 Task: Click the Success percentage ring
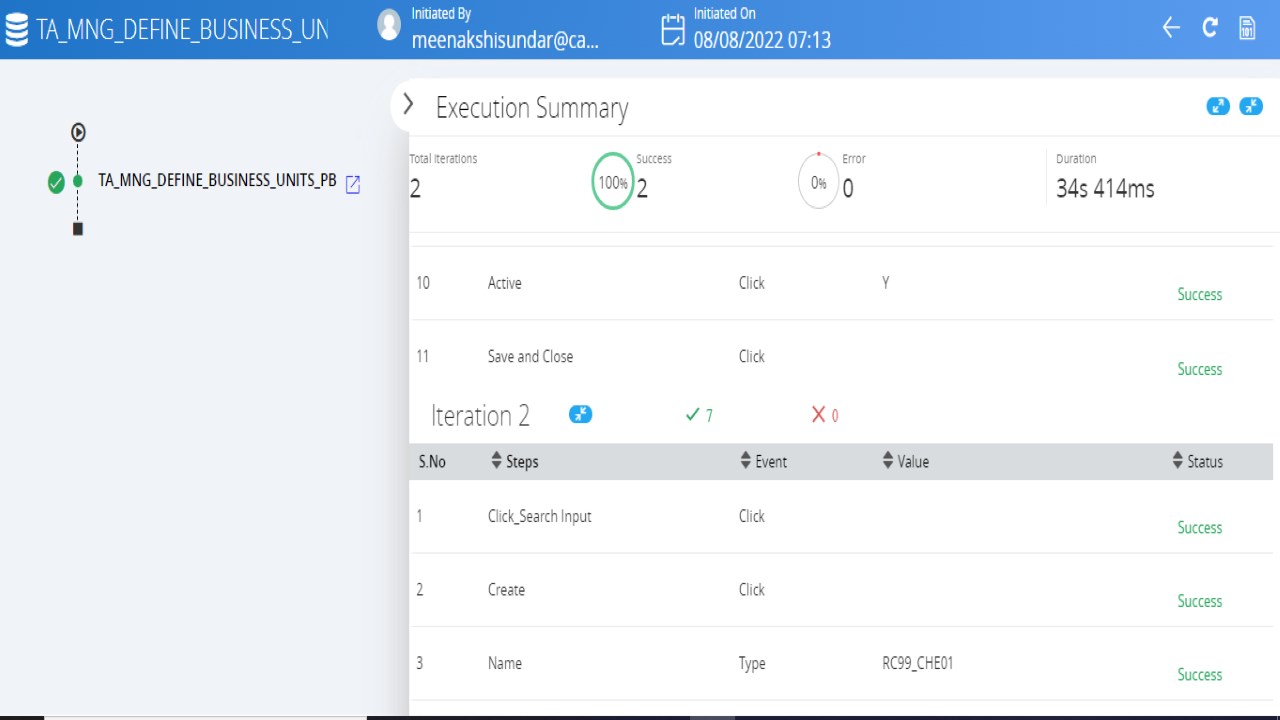point(613,183)
